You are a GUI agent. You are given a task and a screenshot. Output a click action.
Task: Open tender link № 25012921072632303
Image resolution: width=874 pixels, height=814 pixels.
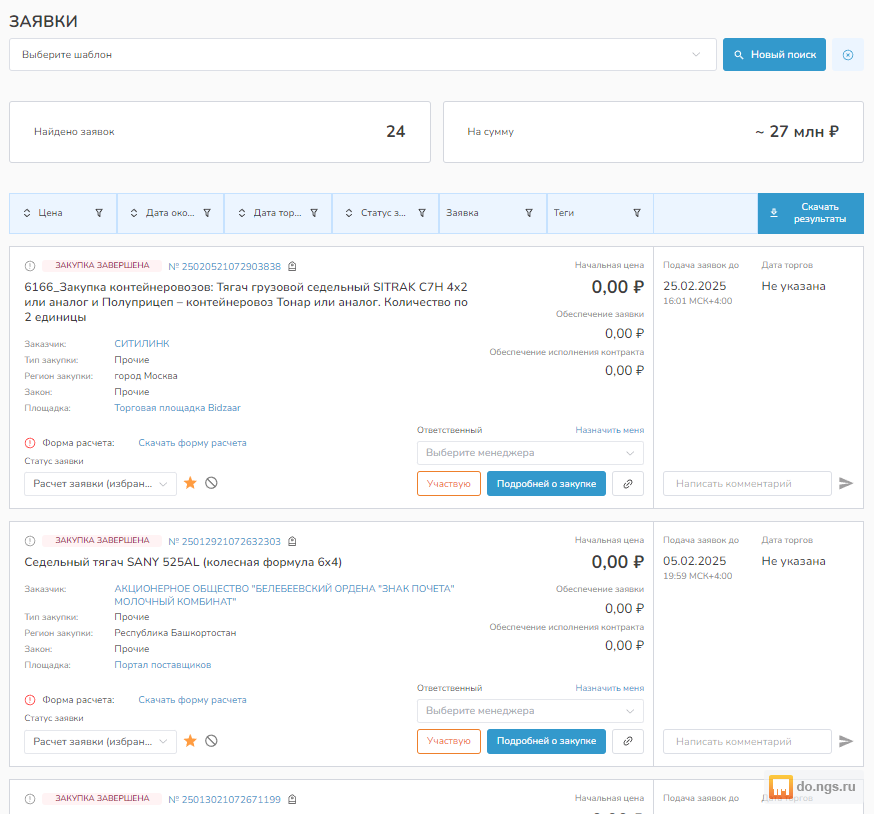click(225, 541)
